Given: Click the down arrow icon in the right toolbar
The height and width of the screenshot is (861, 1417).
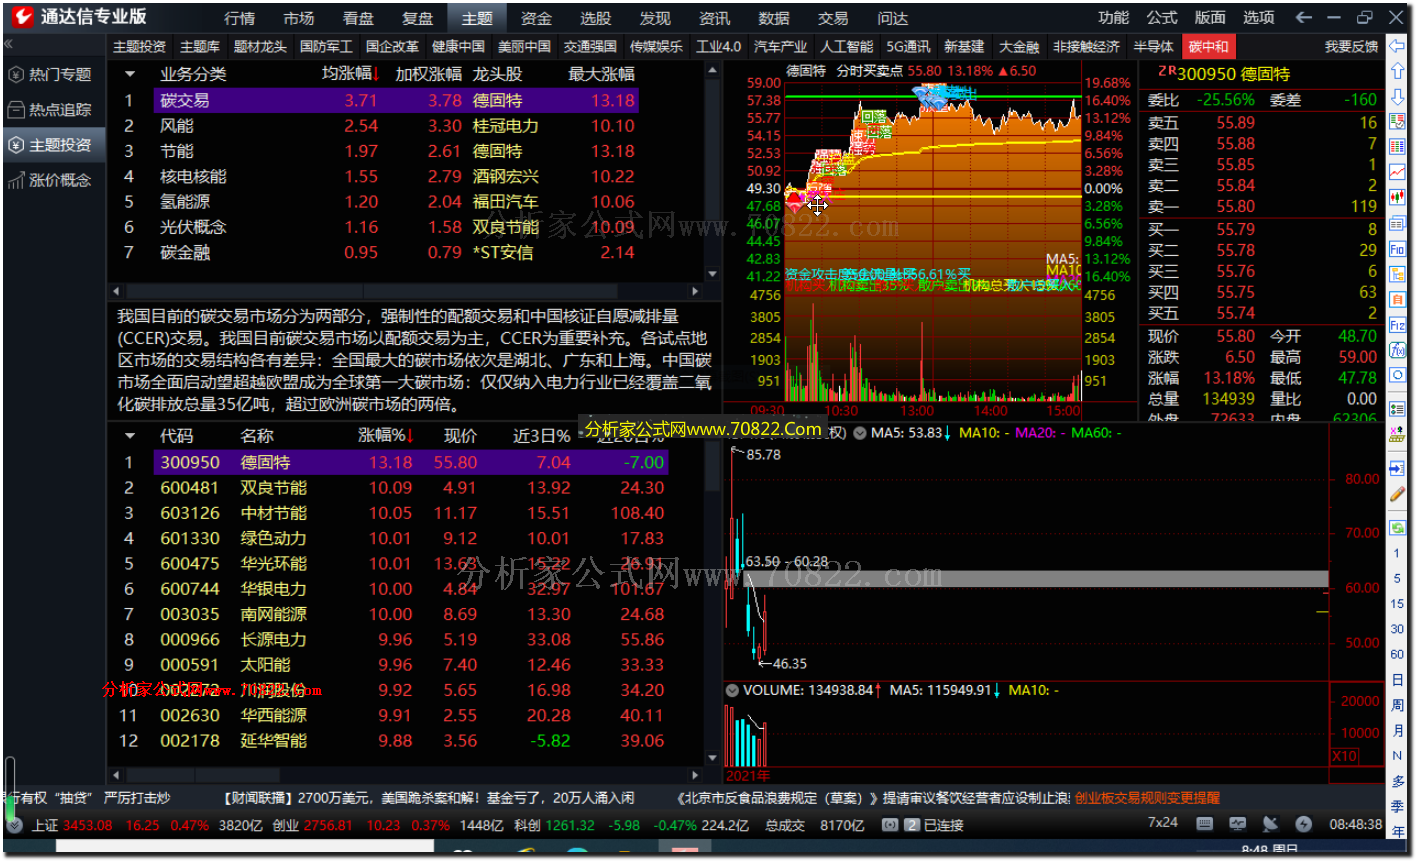Looking at the screenshot, I should click(1397, 96).
